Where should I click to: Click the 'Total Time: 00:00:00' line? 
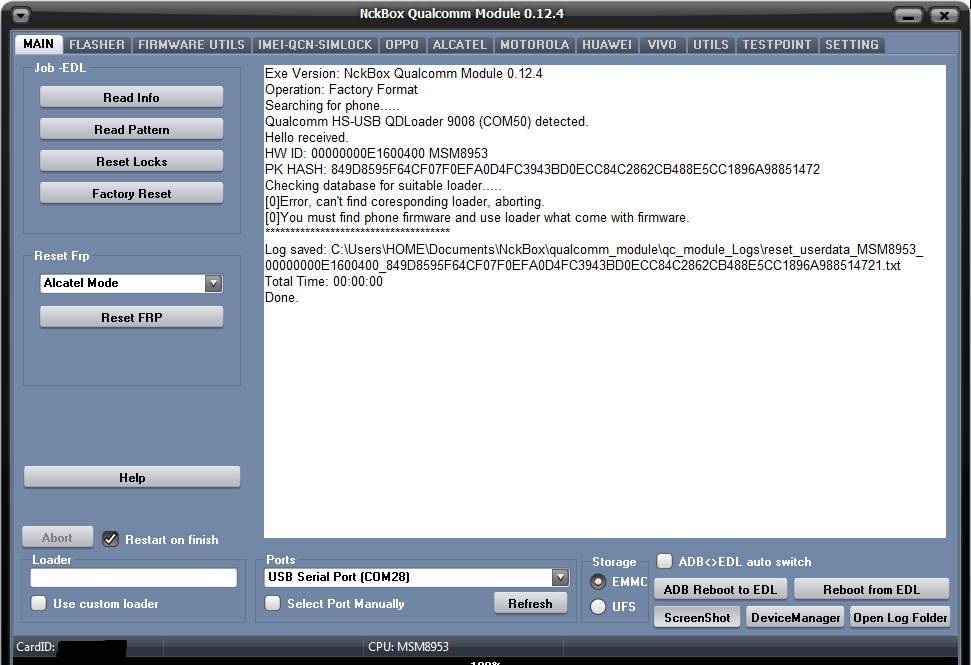pos(324,281)
